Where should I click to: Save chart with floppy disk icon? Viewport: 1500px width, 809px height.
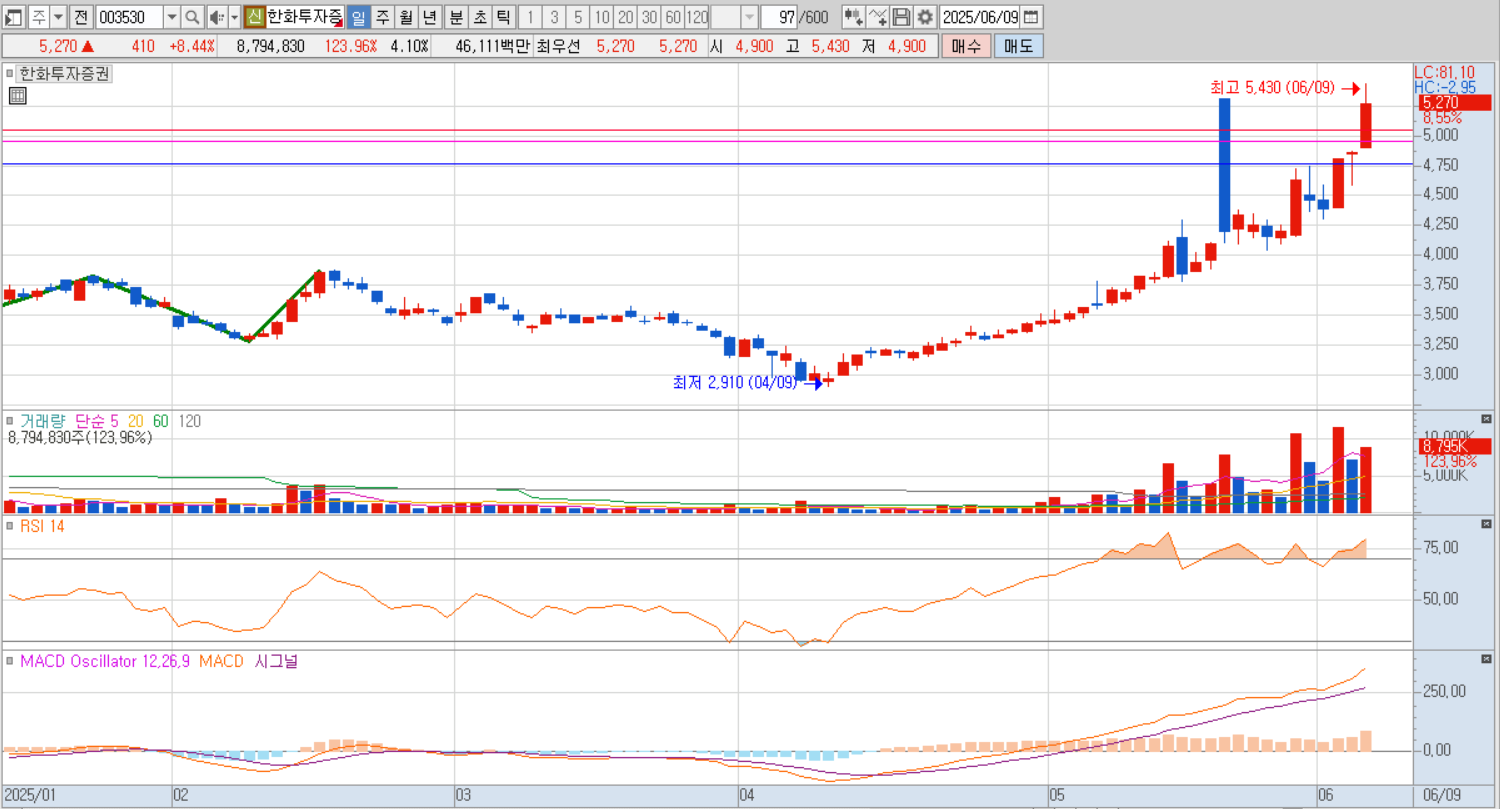(901, 17)
